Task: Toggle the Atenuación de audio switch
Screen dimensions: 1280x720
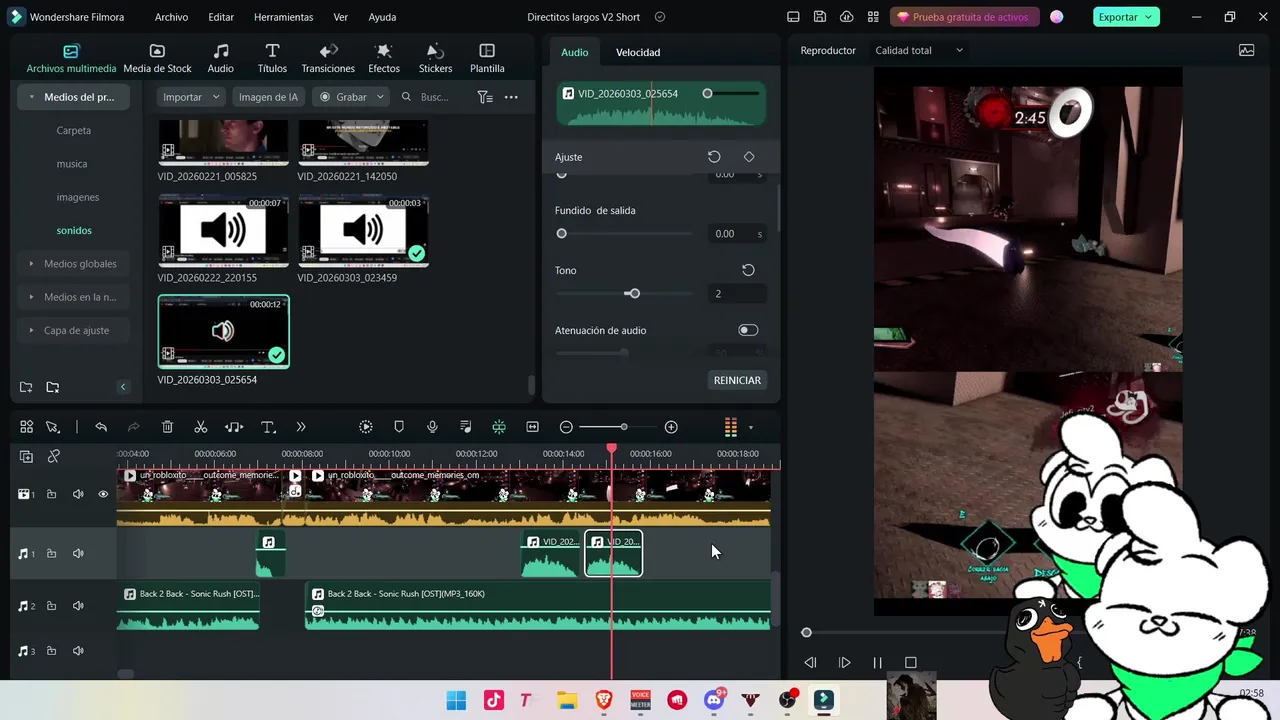Action: click(x=748, y=330)
